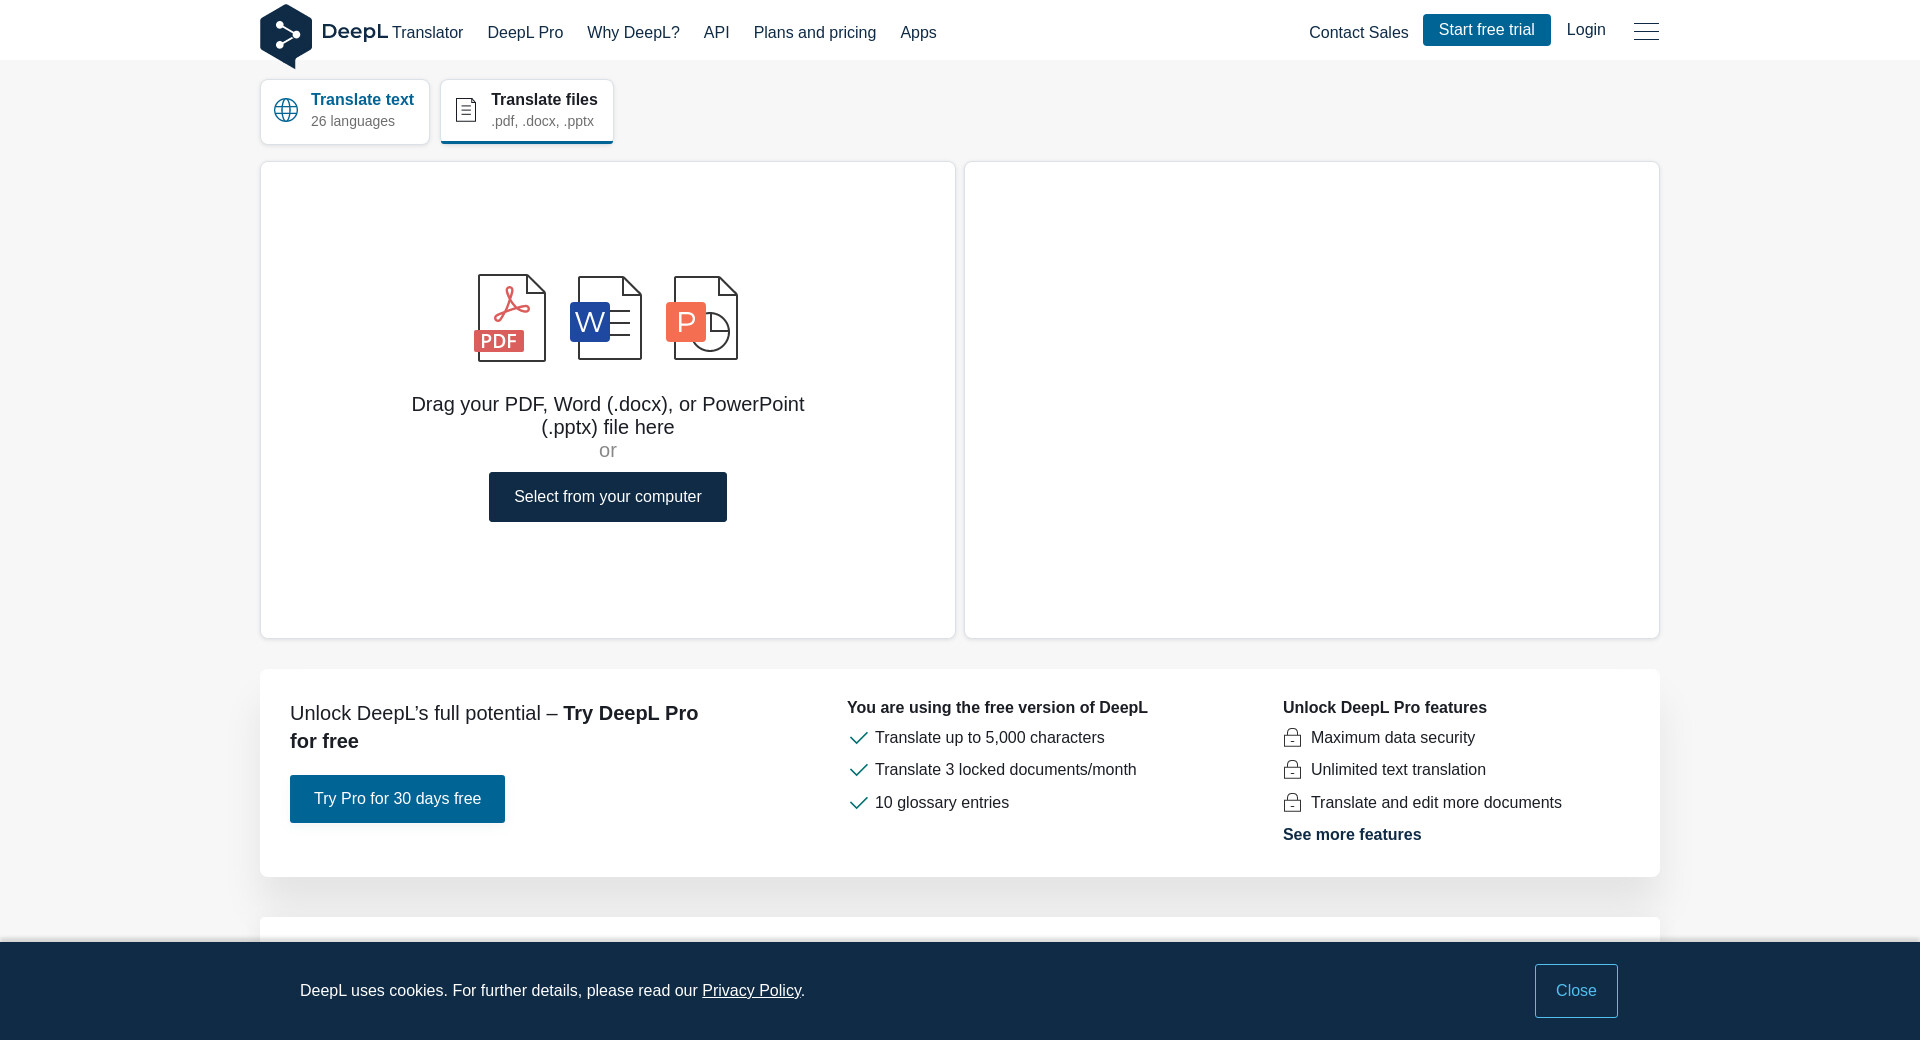Click the lock icon beside Maximum data security

click(1292, 738)
